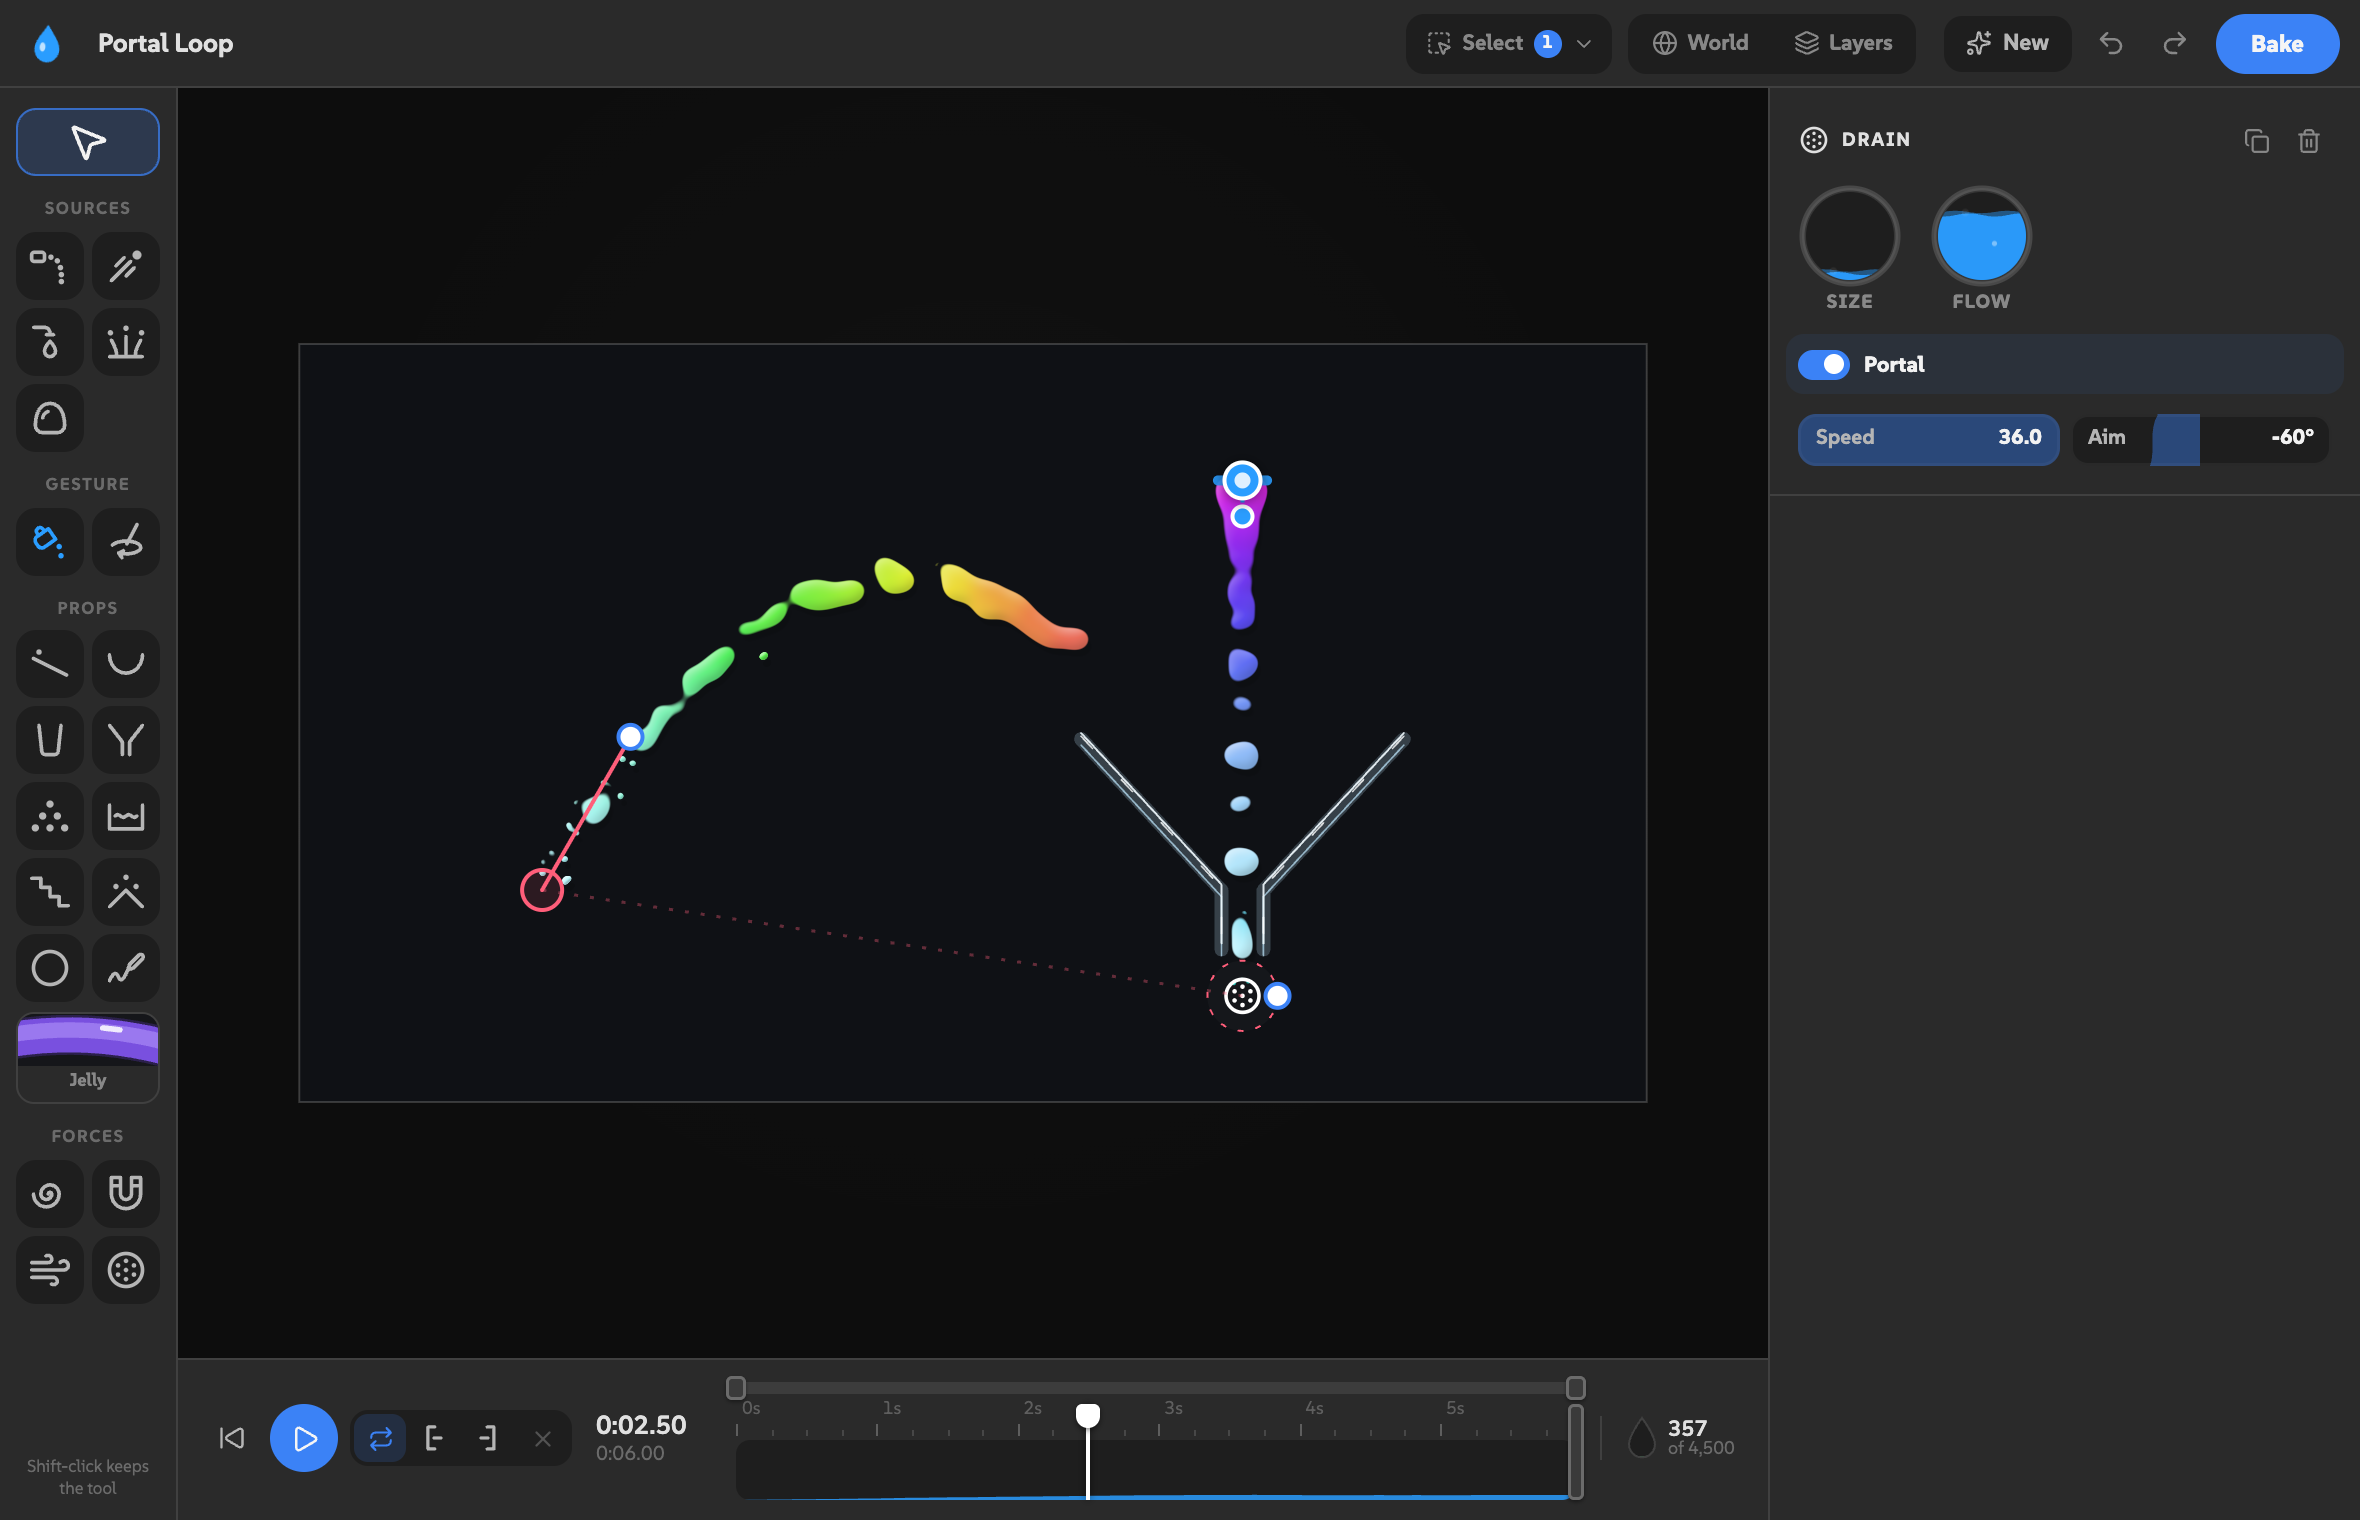The height and width of the screenshot is (1520, 2360).
Task: Add the scattered pegs prop
Action: [50, 816]
